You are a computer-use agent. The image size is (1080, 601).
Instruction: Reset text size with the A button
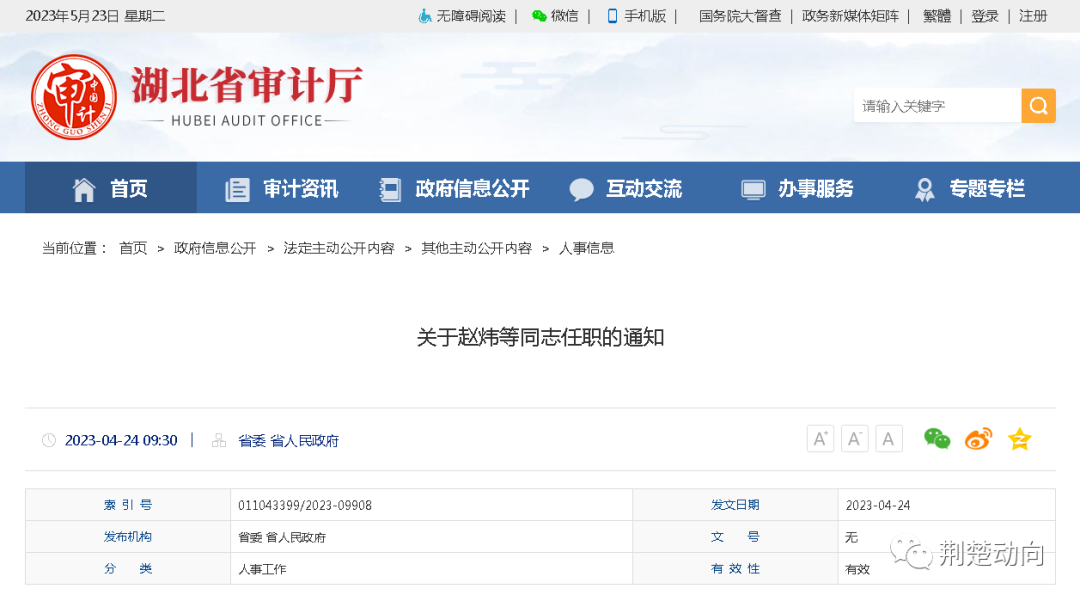click(x=888, y=438)
